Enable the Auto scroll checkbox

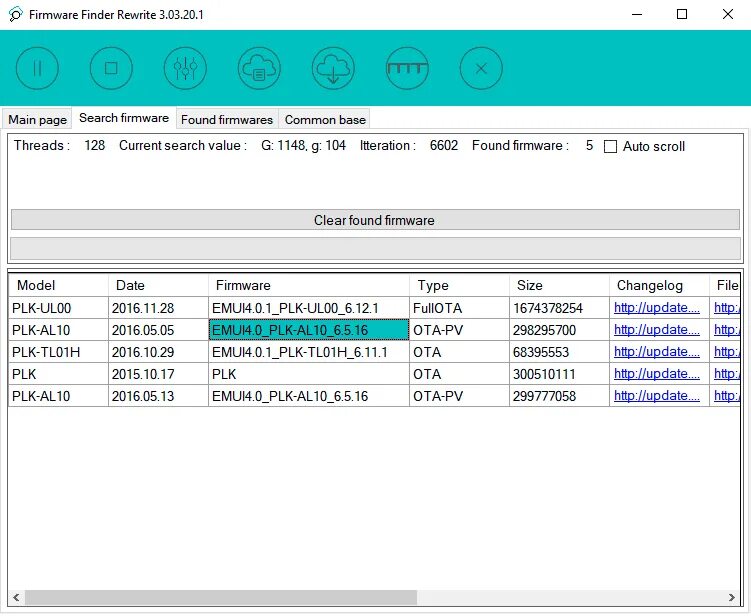coord(610,147)
